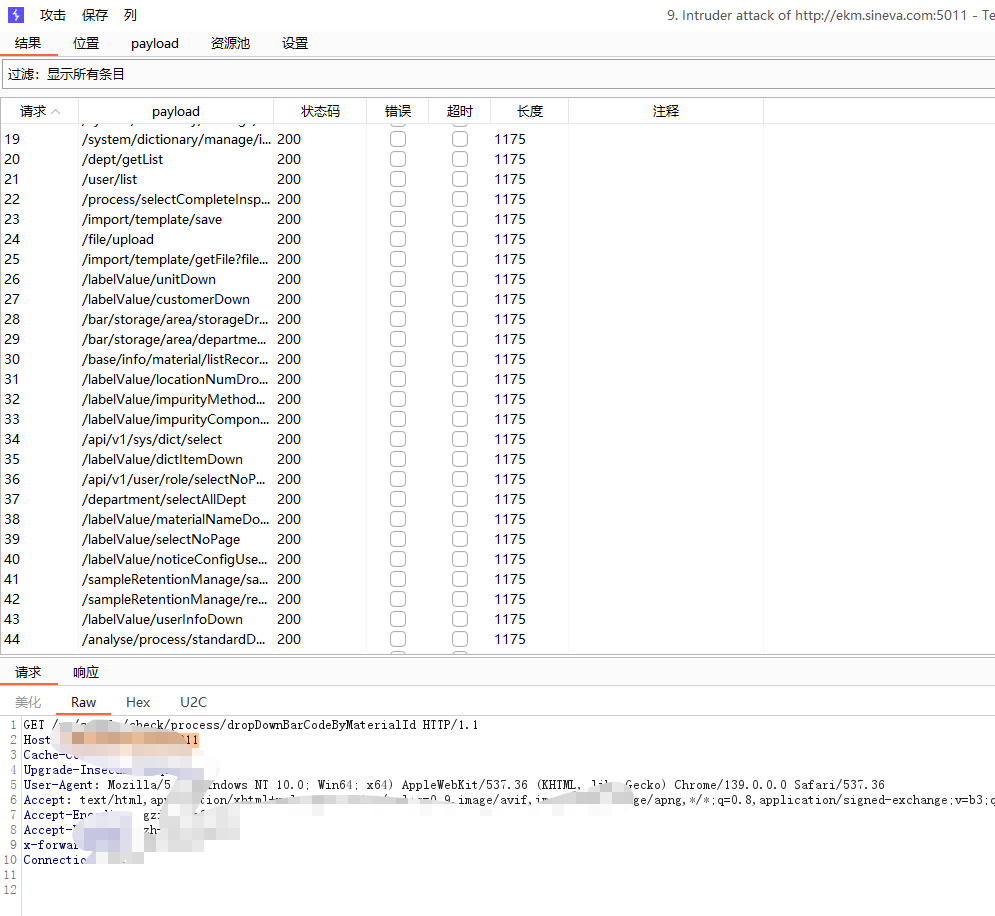Select payload /department/selectAllDept row
Viewport: 995px width, 916px height.
[164, 499]
